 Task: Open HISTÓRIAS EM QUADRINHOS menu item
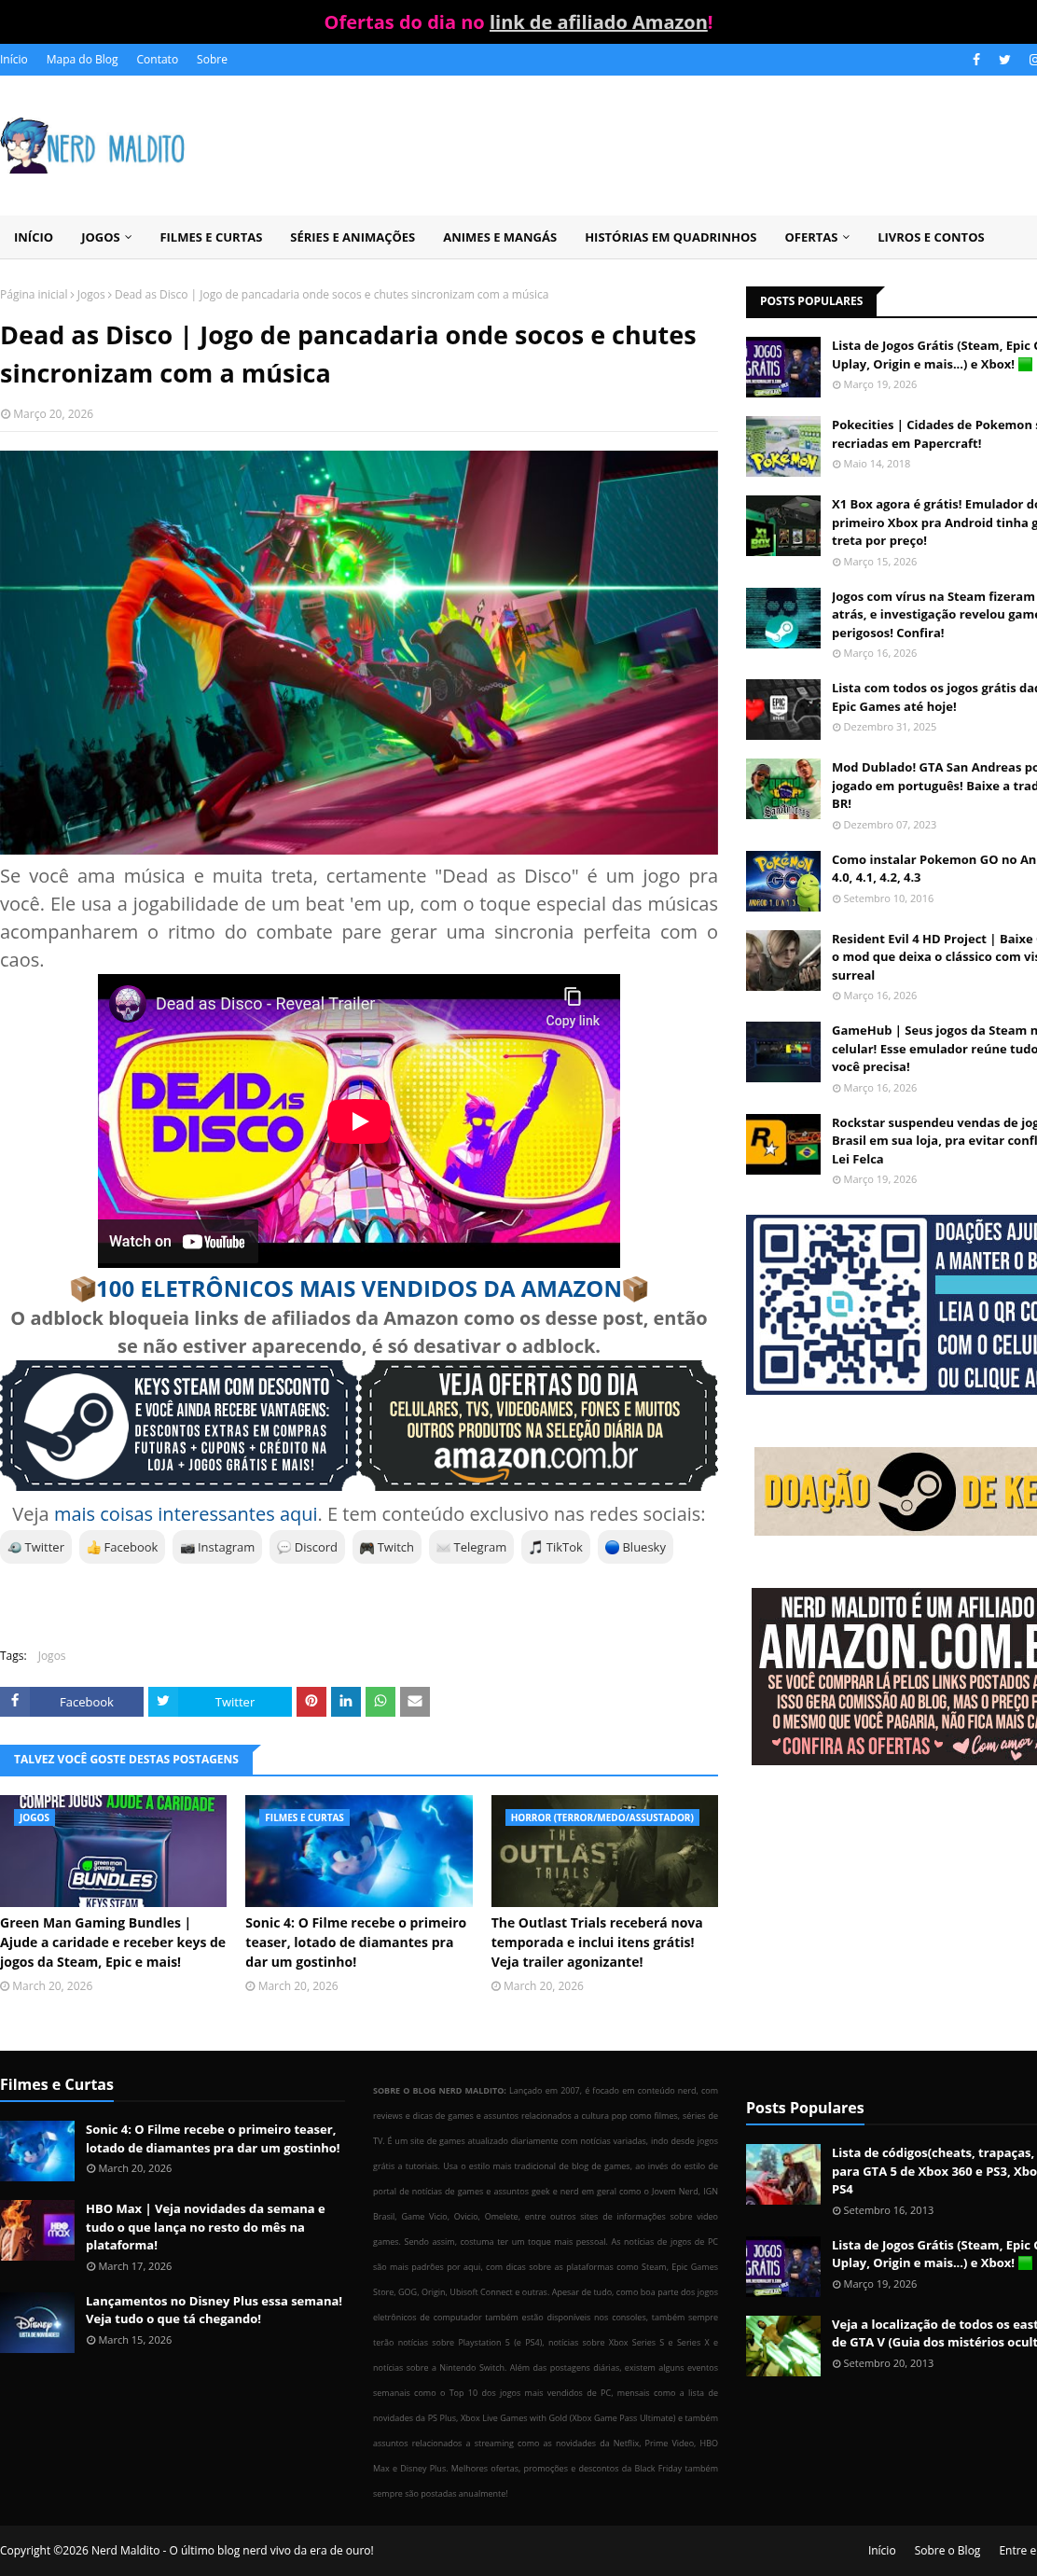(x=670, y=237)
